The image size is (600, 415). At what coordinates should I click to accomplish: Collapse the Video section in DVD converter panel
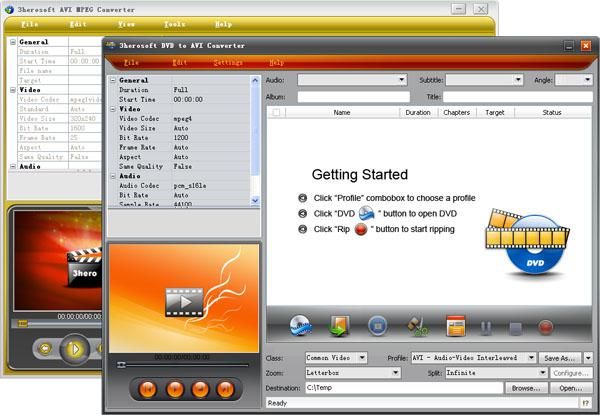pos(113,109)
